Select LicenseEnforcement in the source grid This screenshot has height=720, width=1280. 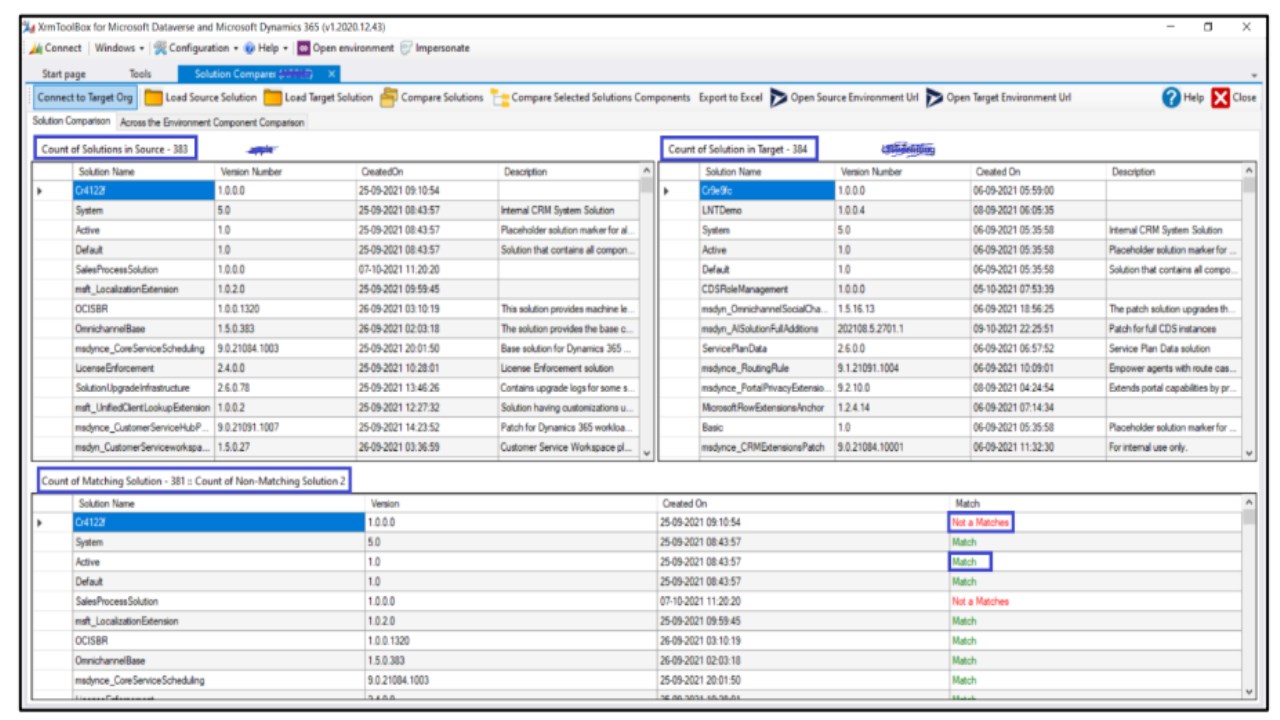point(143,368)
